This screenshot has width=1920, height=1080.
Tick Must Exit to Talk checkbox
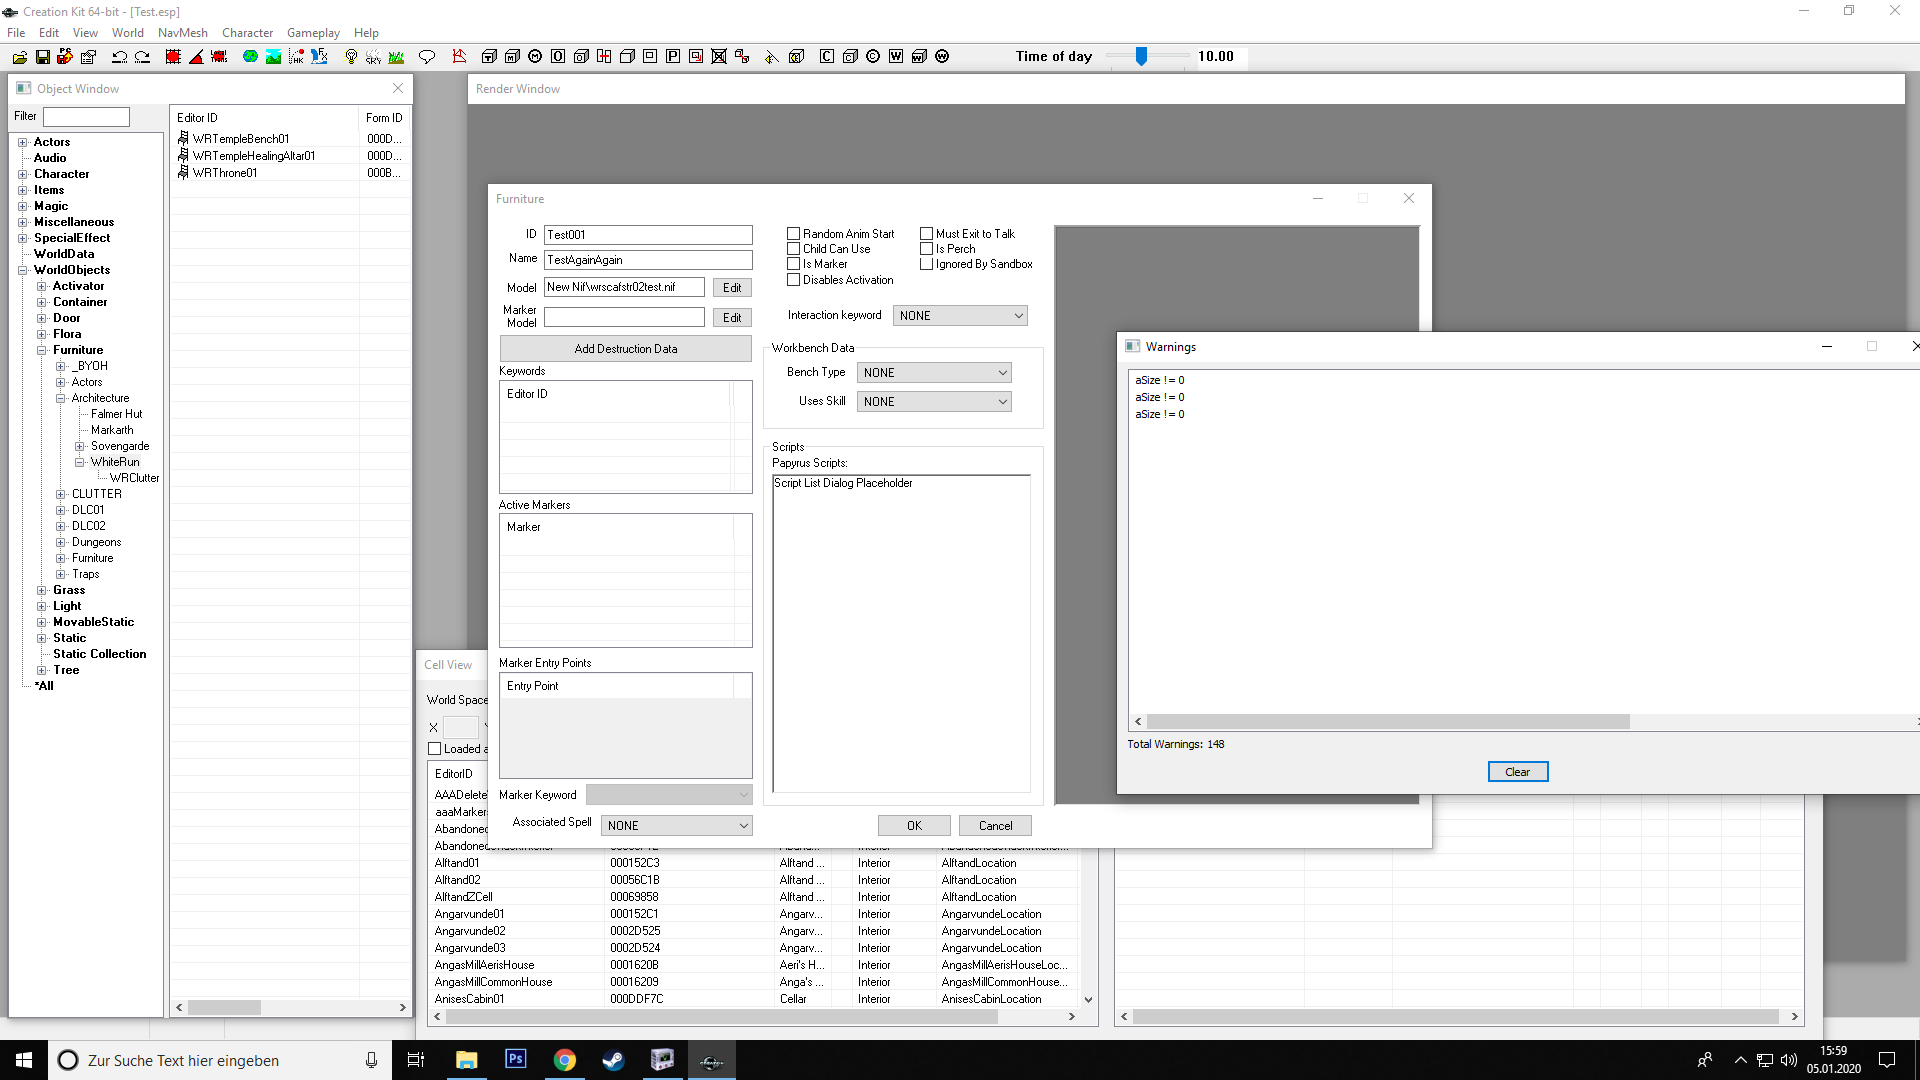[927, 234]
